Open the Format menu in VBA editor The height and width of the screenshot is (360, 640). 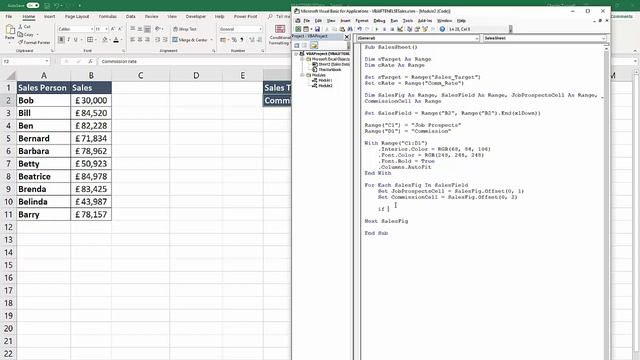pos(362,21)
